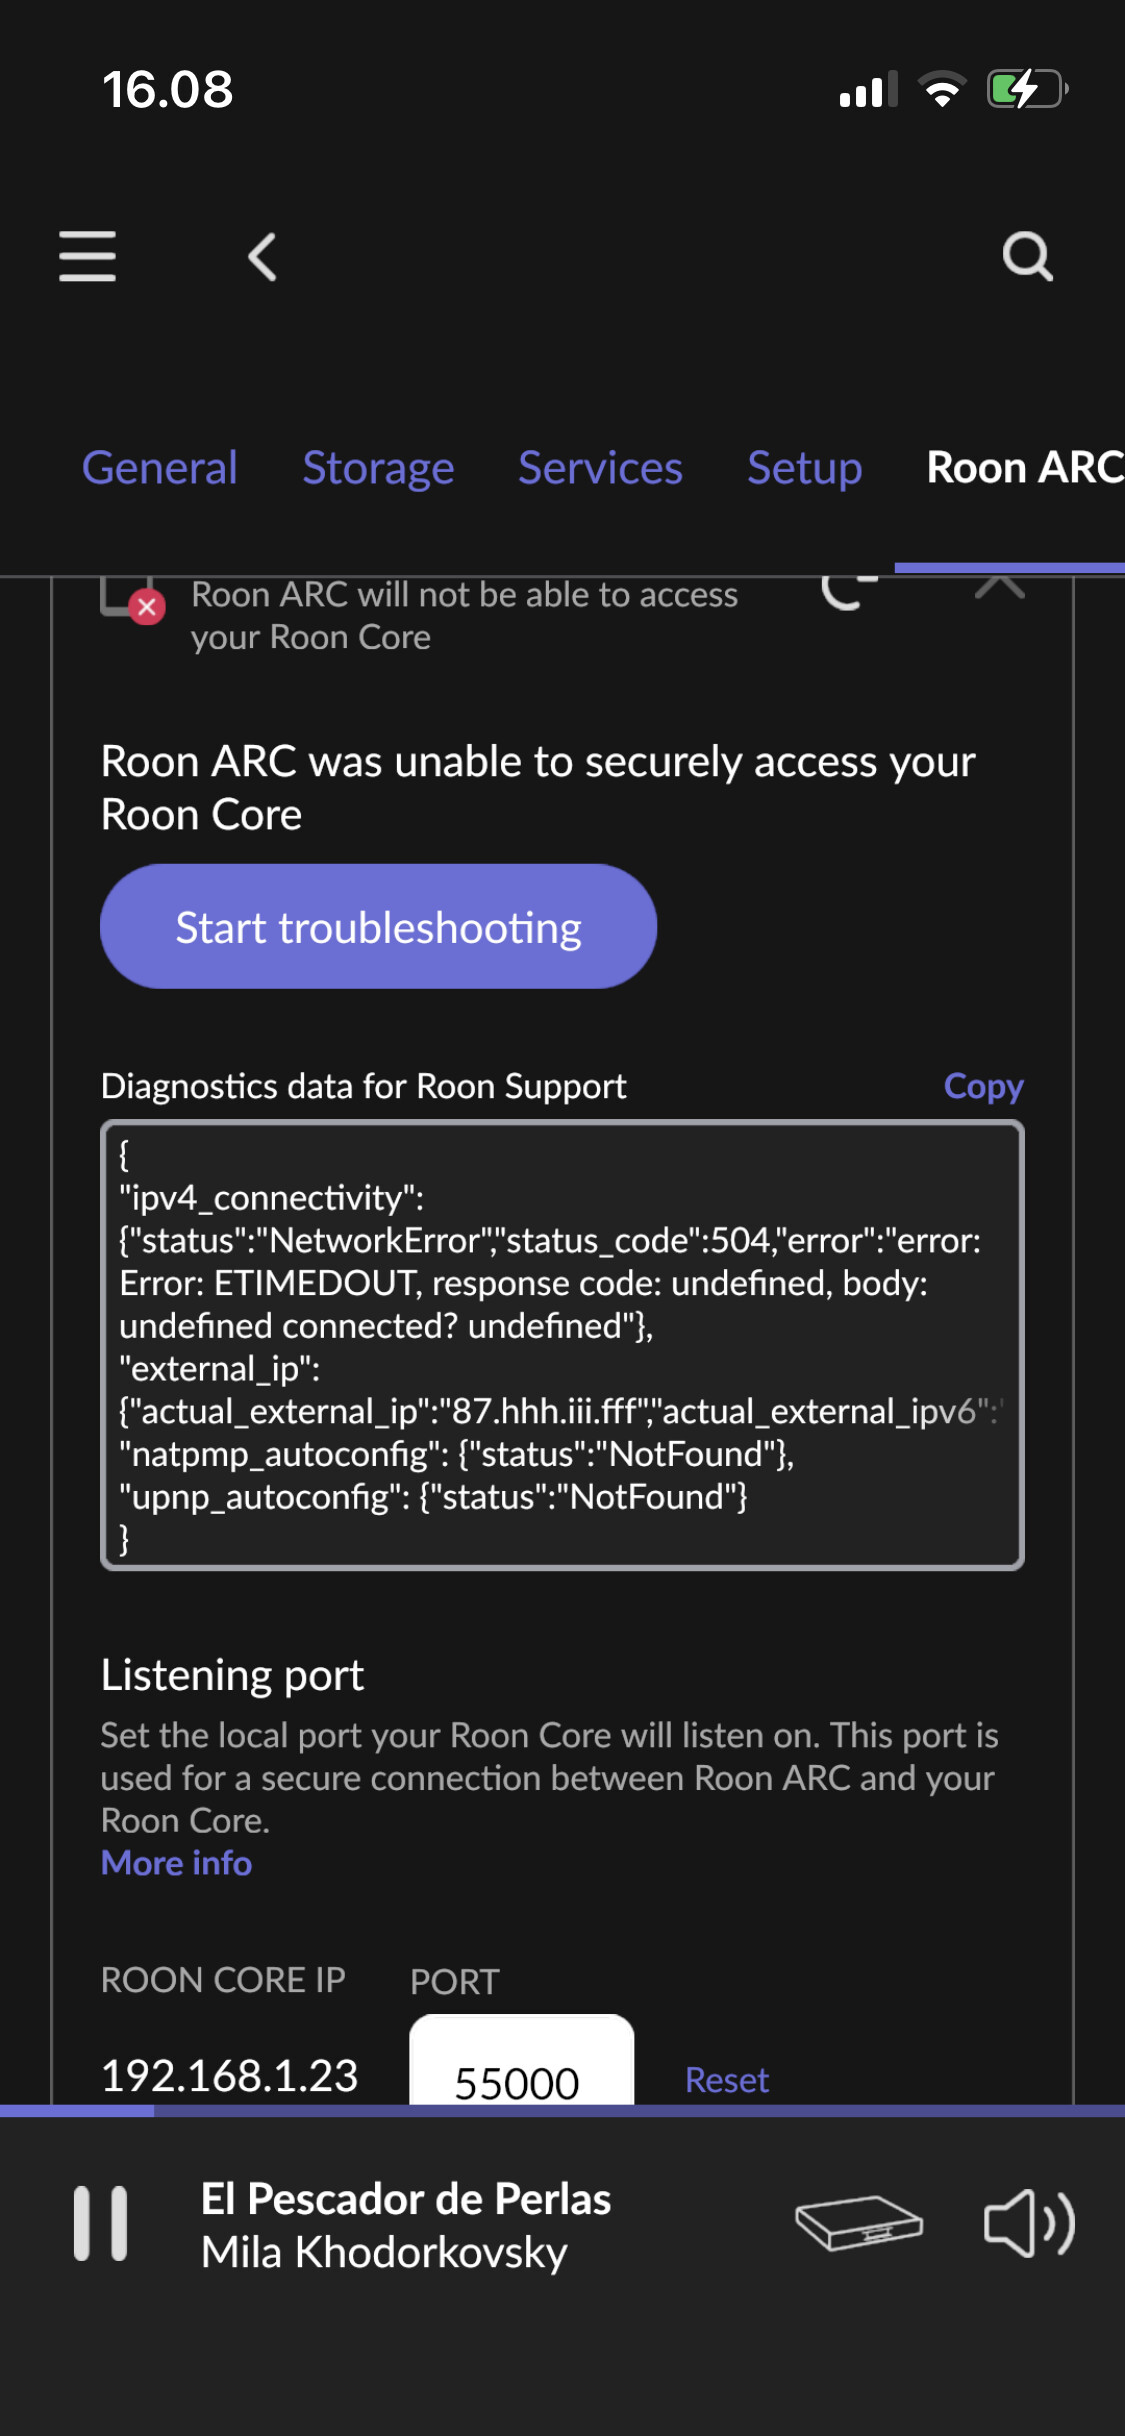The height and width of the screenshot is (2436, 1125).
Task: Copy the diagnostics data
Action: point(983,1086)
